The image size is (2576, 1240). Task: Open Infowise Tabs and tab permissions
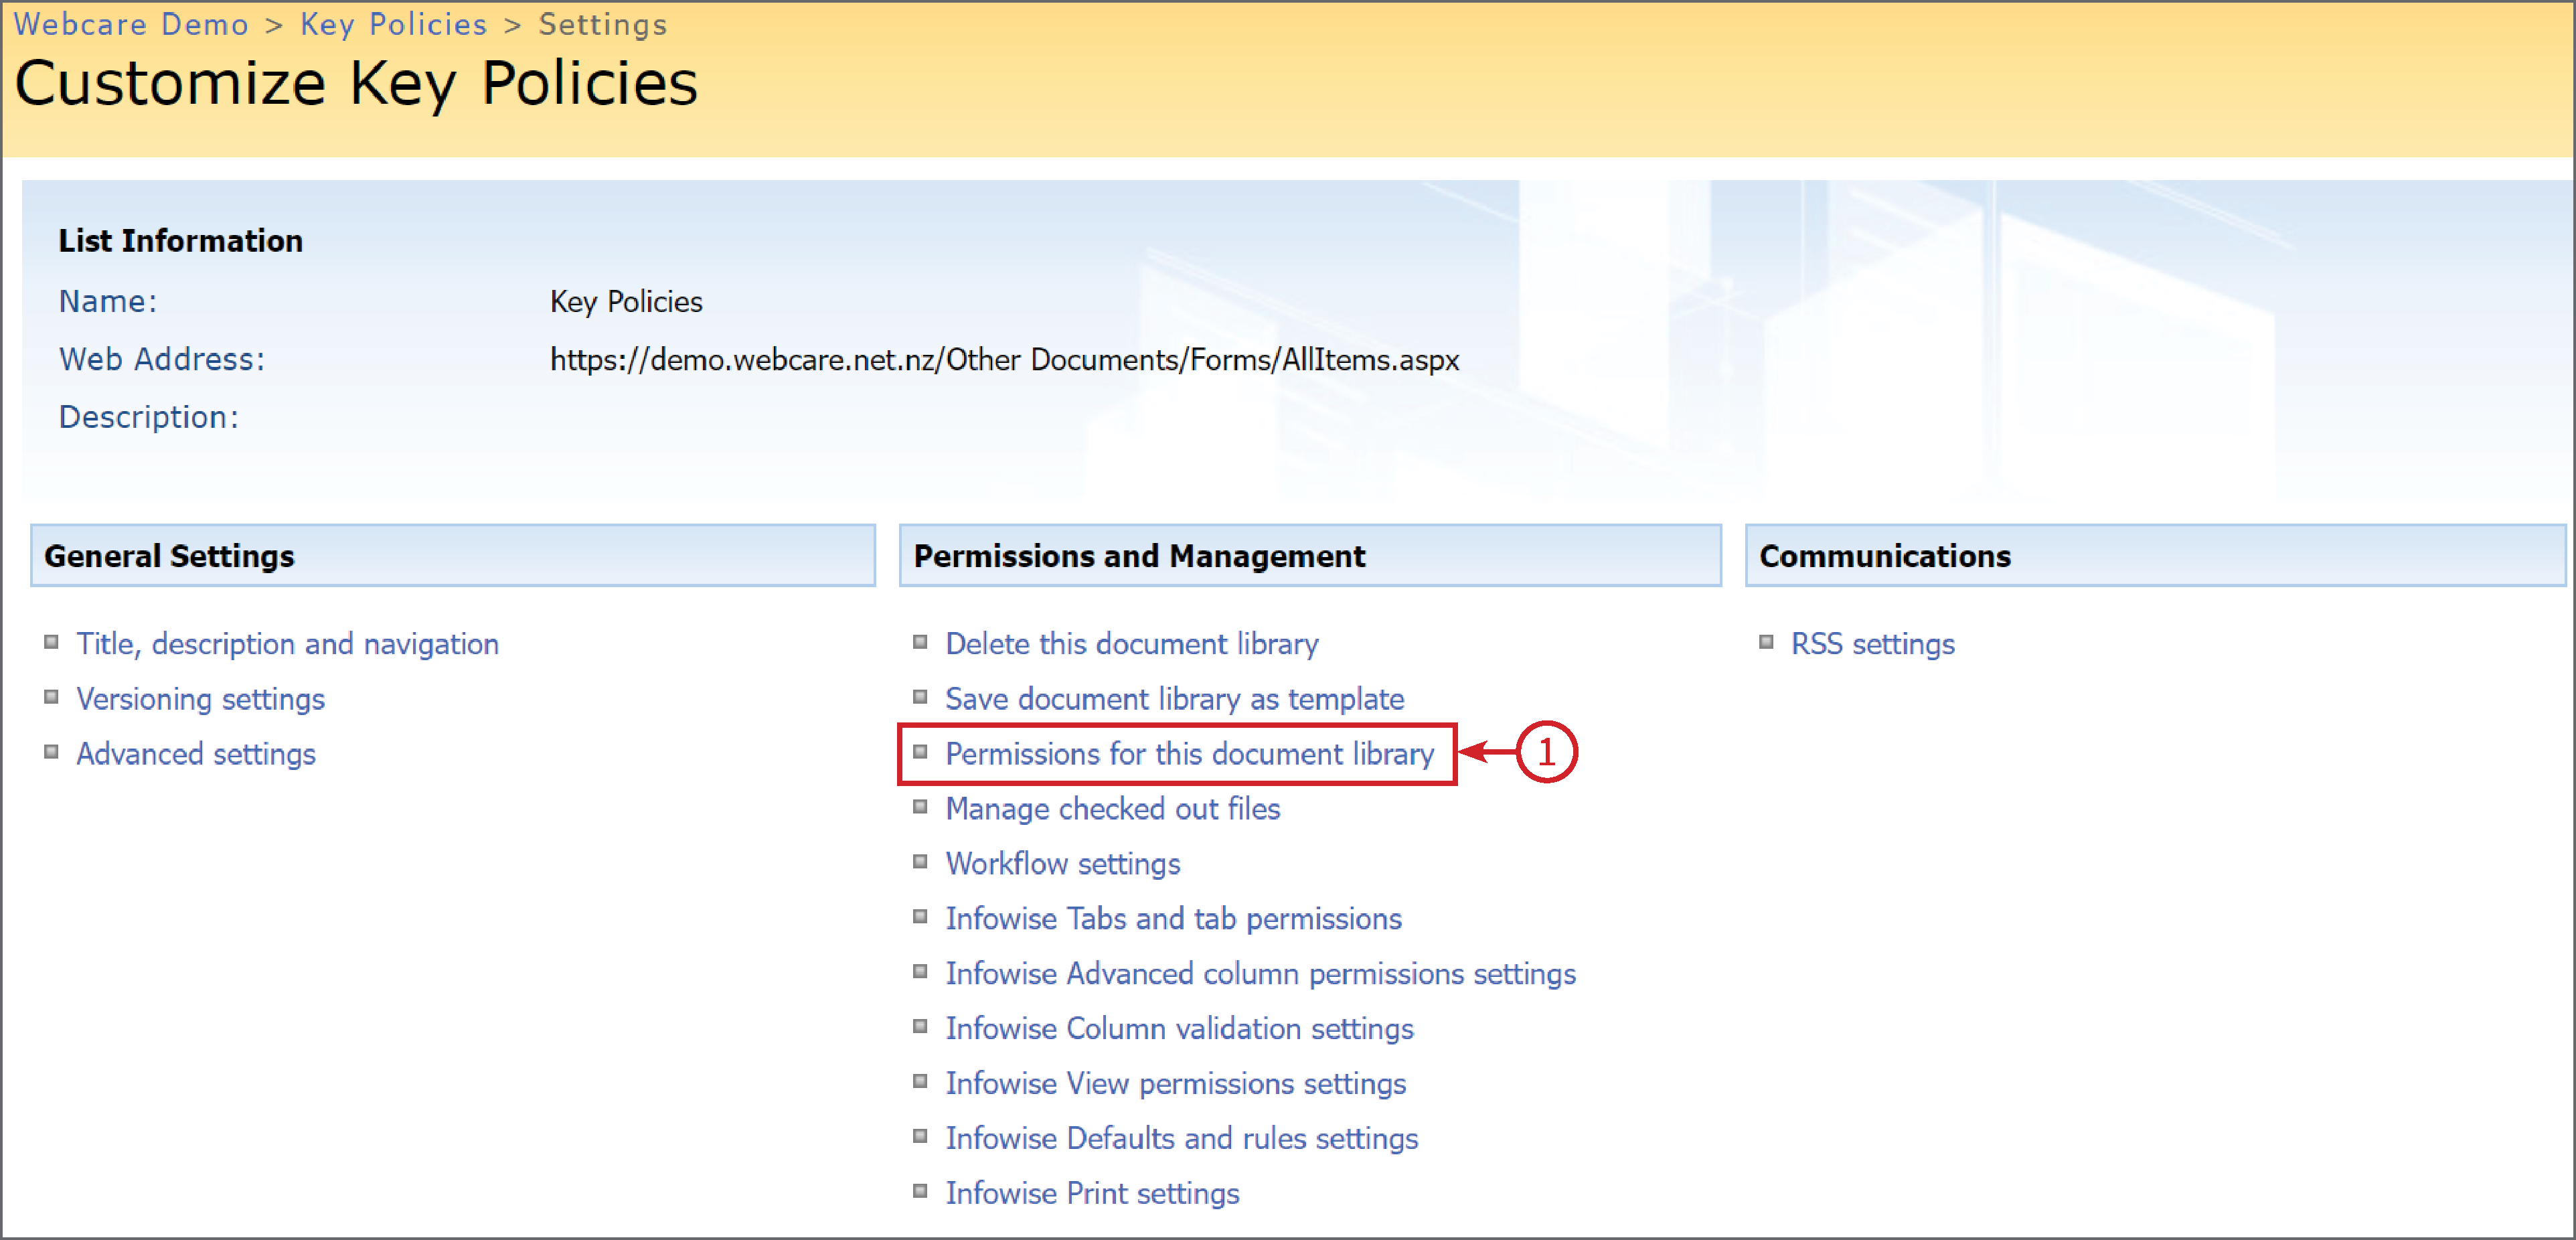click(1173, 918)
